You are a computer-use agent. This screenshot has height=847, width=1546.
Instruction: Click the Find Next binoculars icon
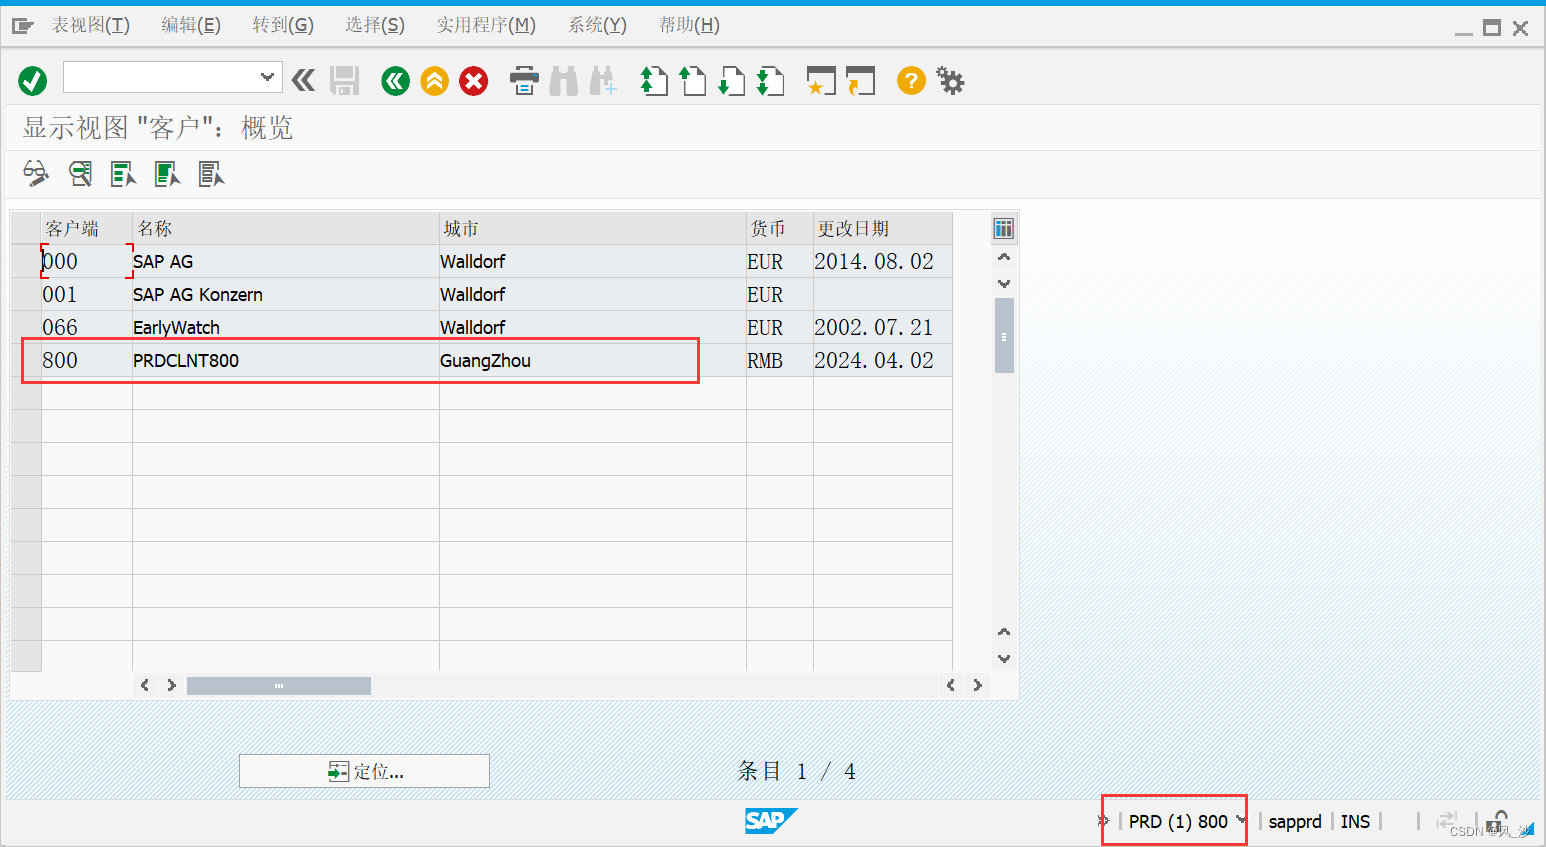pos(603,81)
